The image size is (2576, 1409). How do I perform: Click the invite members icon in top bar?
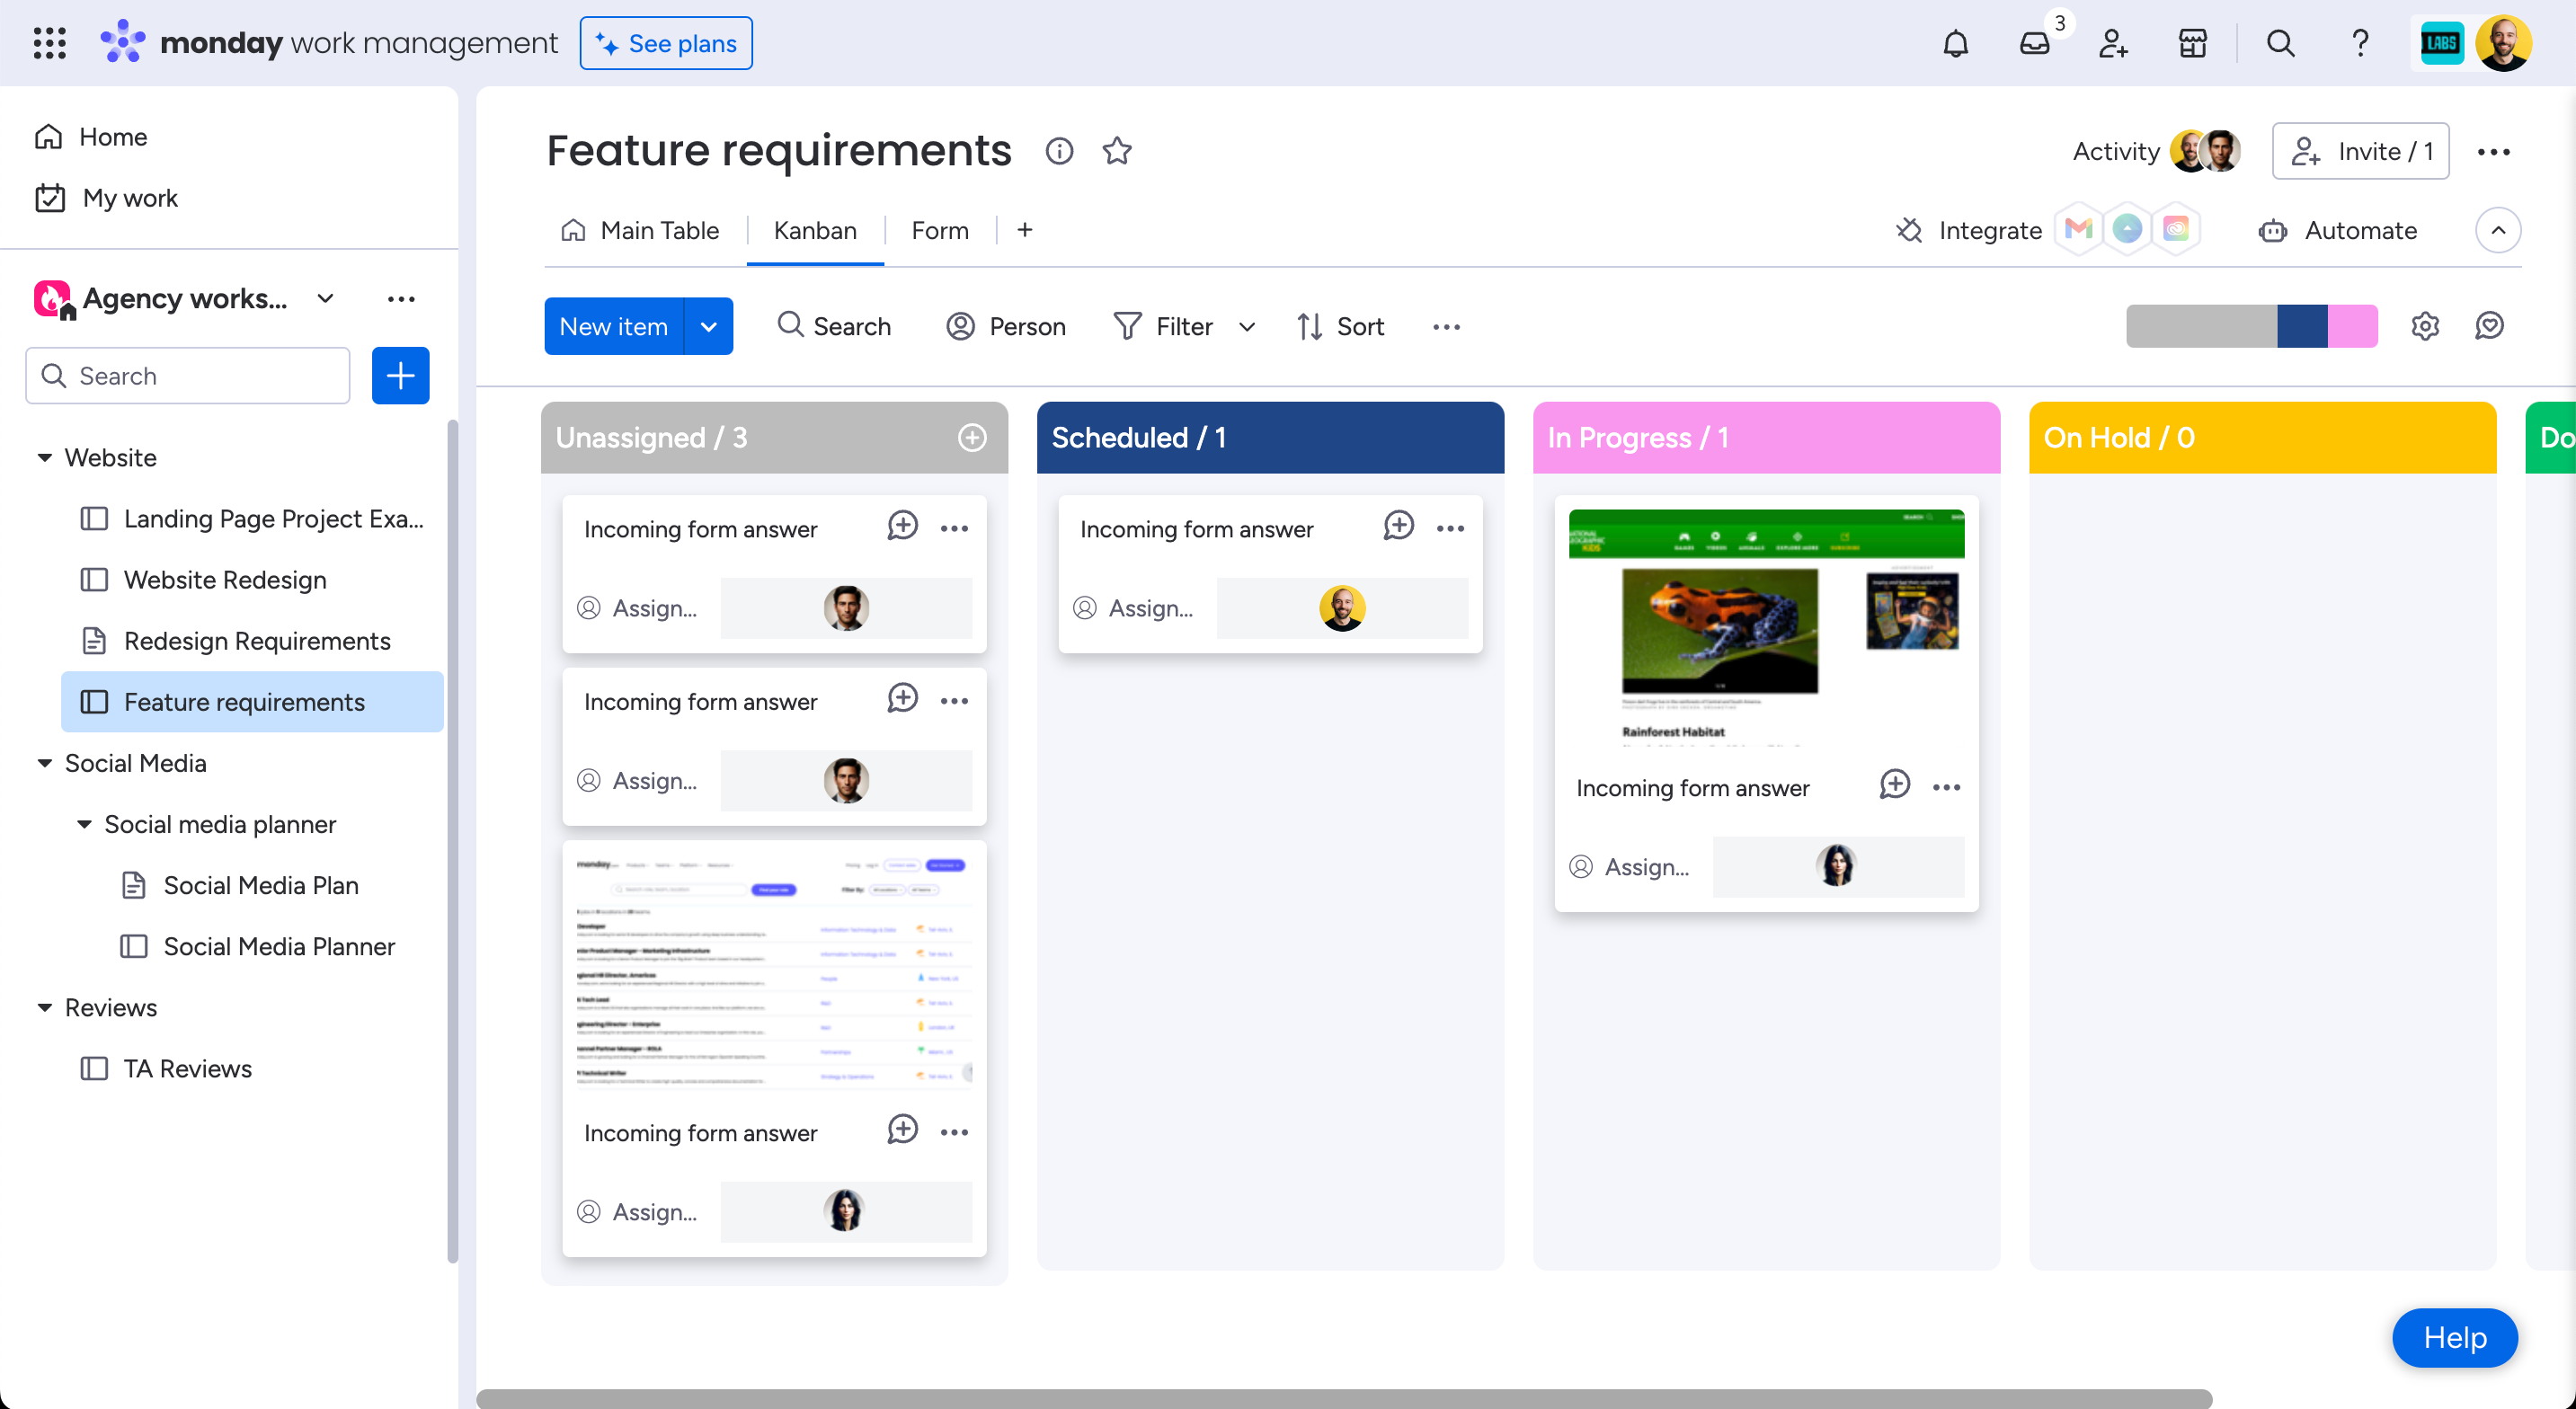click(2113, 43)
